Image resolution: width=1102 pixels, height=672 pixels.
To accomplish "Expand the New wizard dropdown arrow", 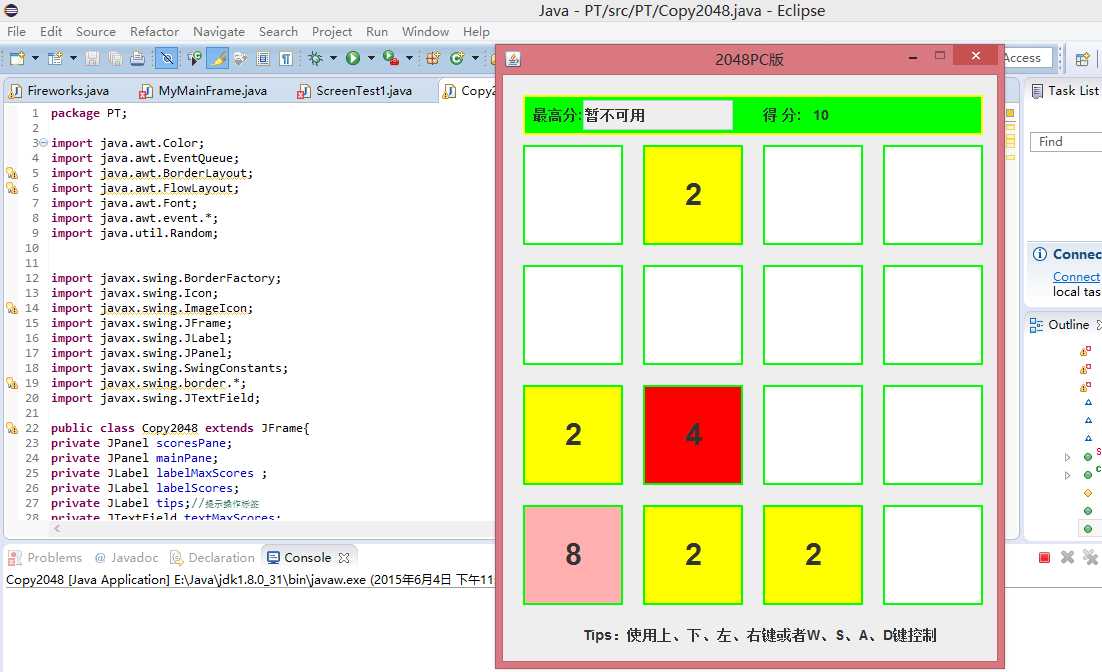I will pyautogui.click(x=34, y=58).
